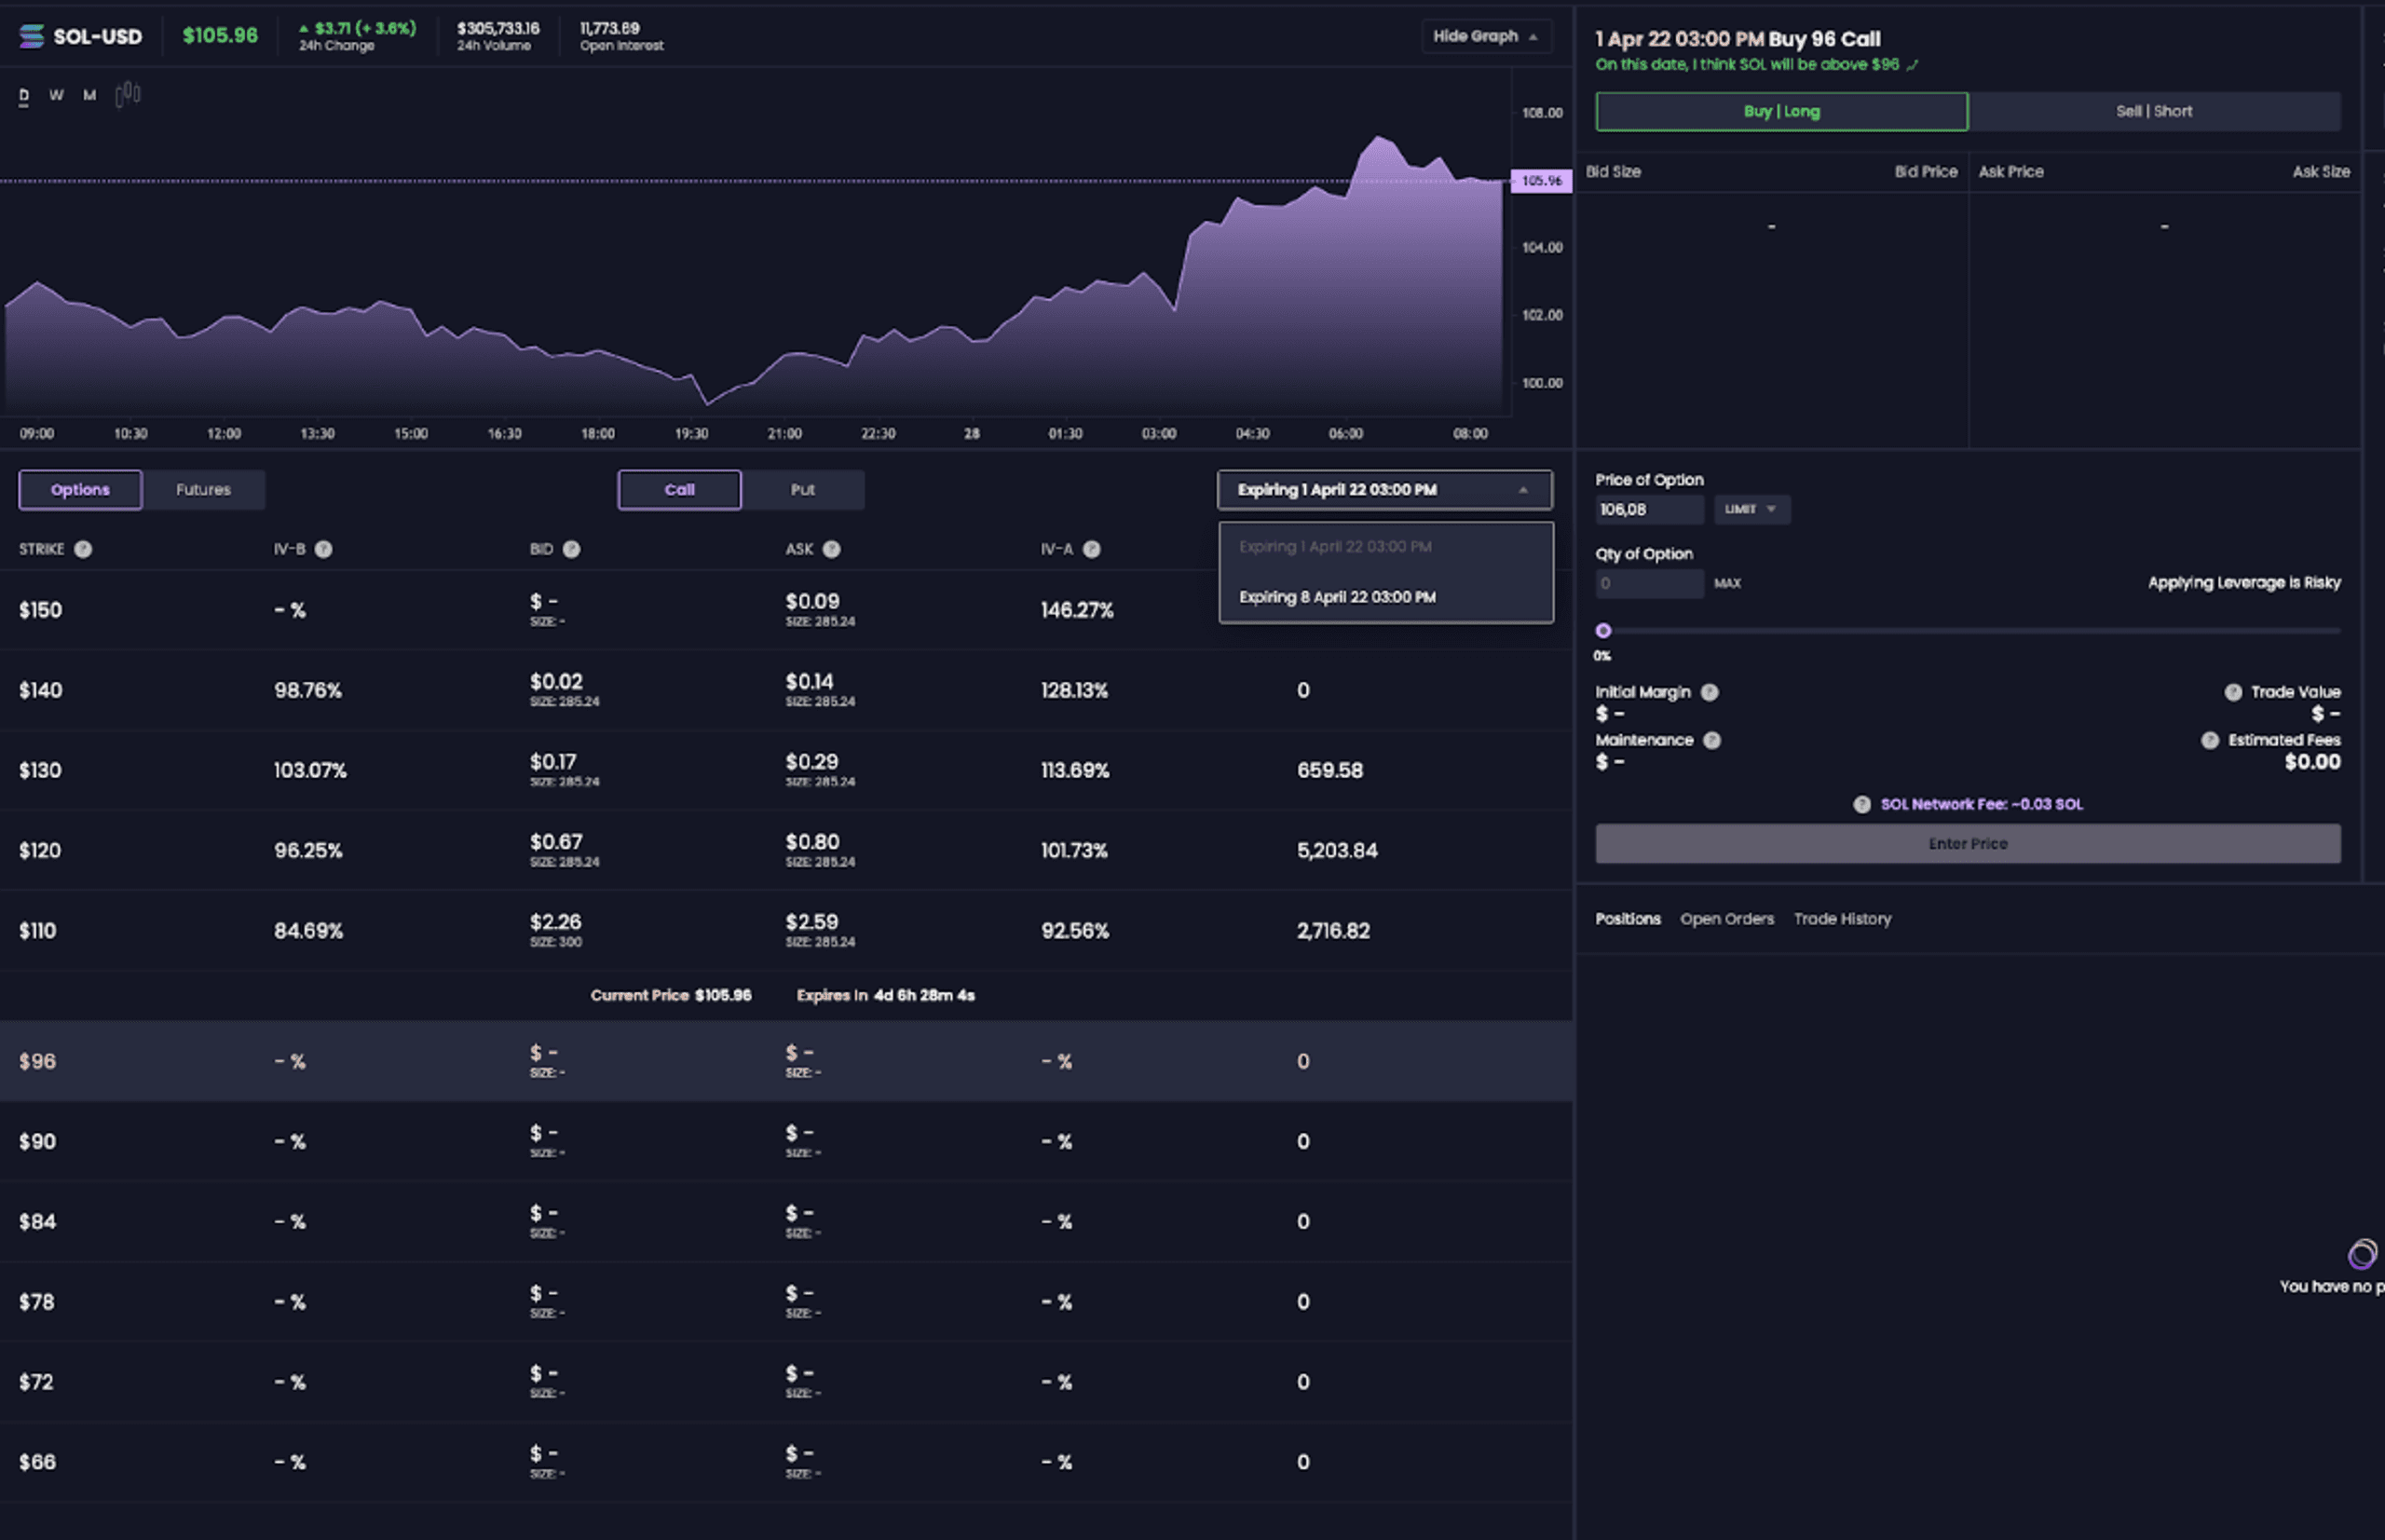Image resolution: width=2385 pixels, height=1540 pixels.
Task: Select the $66 strike row
Action: pos(786,1461)
